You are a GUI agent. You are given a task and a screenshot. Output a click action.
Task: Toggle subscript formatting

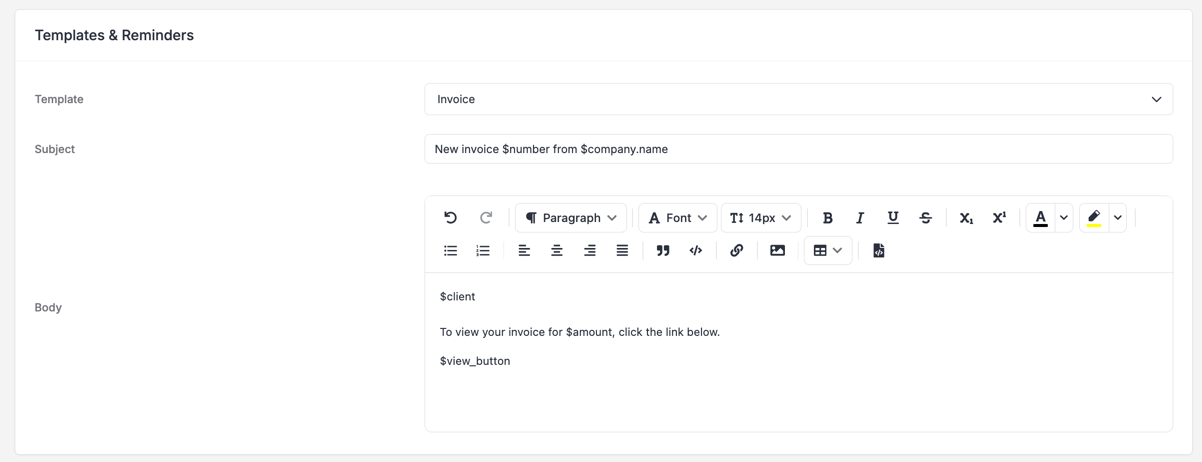pos(966,218)
